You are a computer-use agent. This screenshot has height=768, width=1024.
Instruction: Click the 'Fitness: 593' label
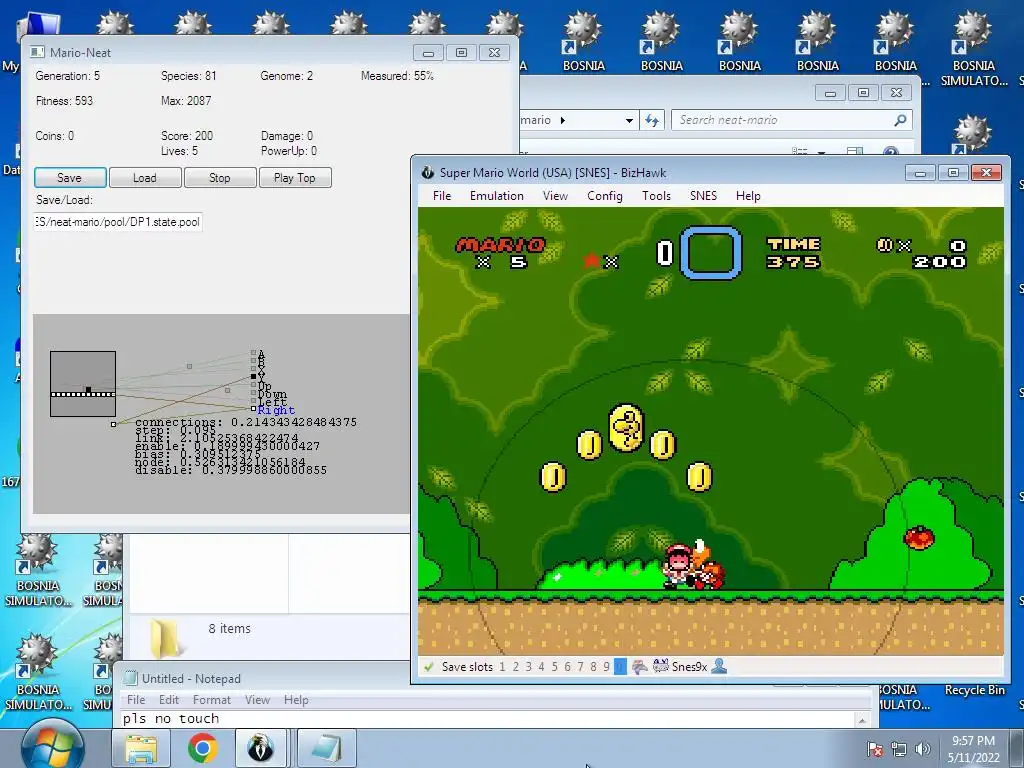pos(64,101)
